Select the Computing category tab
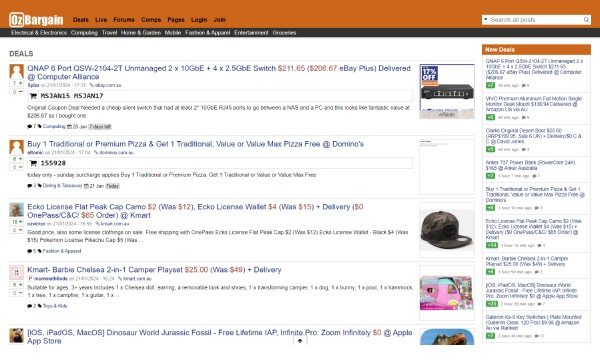This screenshot has height=360, width=600. (84, 33)
